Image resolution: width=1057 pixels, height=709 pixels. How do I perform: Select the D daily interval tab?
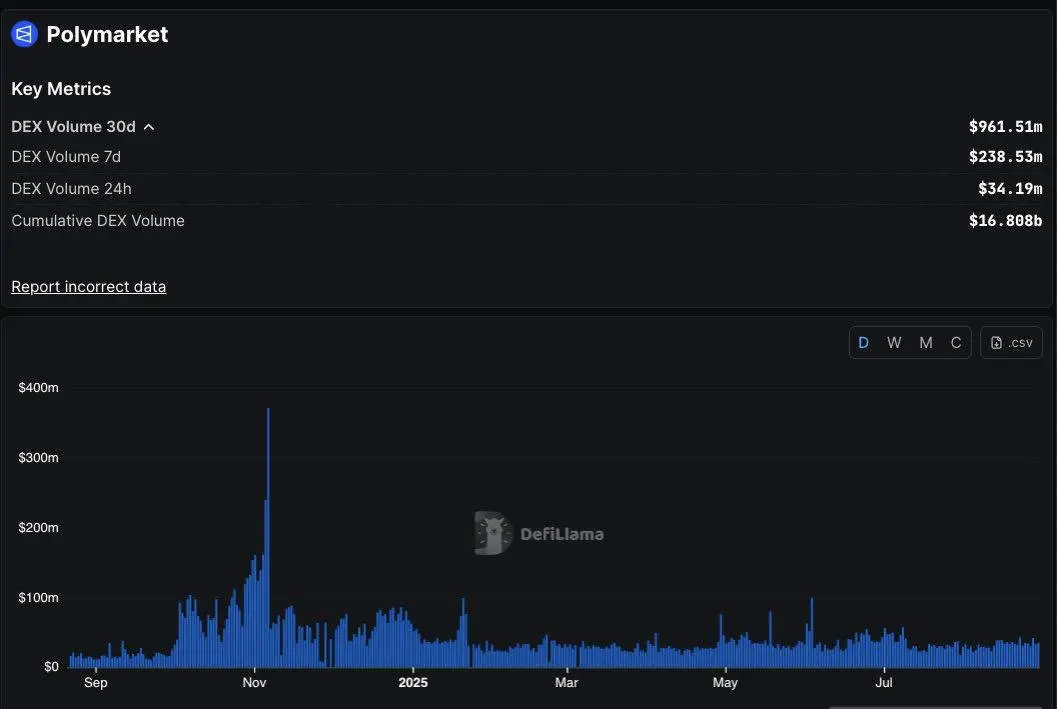[863, 342]
